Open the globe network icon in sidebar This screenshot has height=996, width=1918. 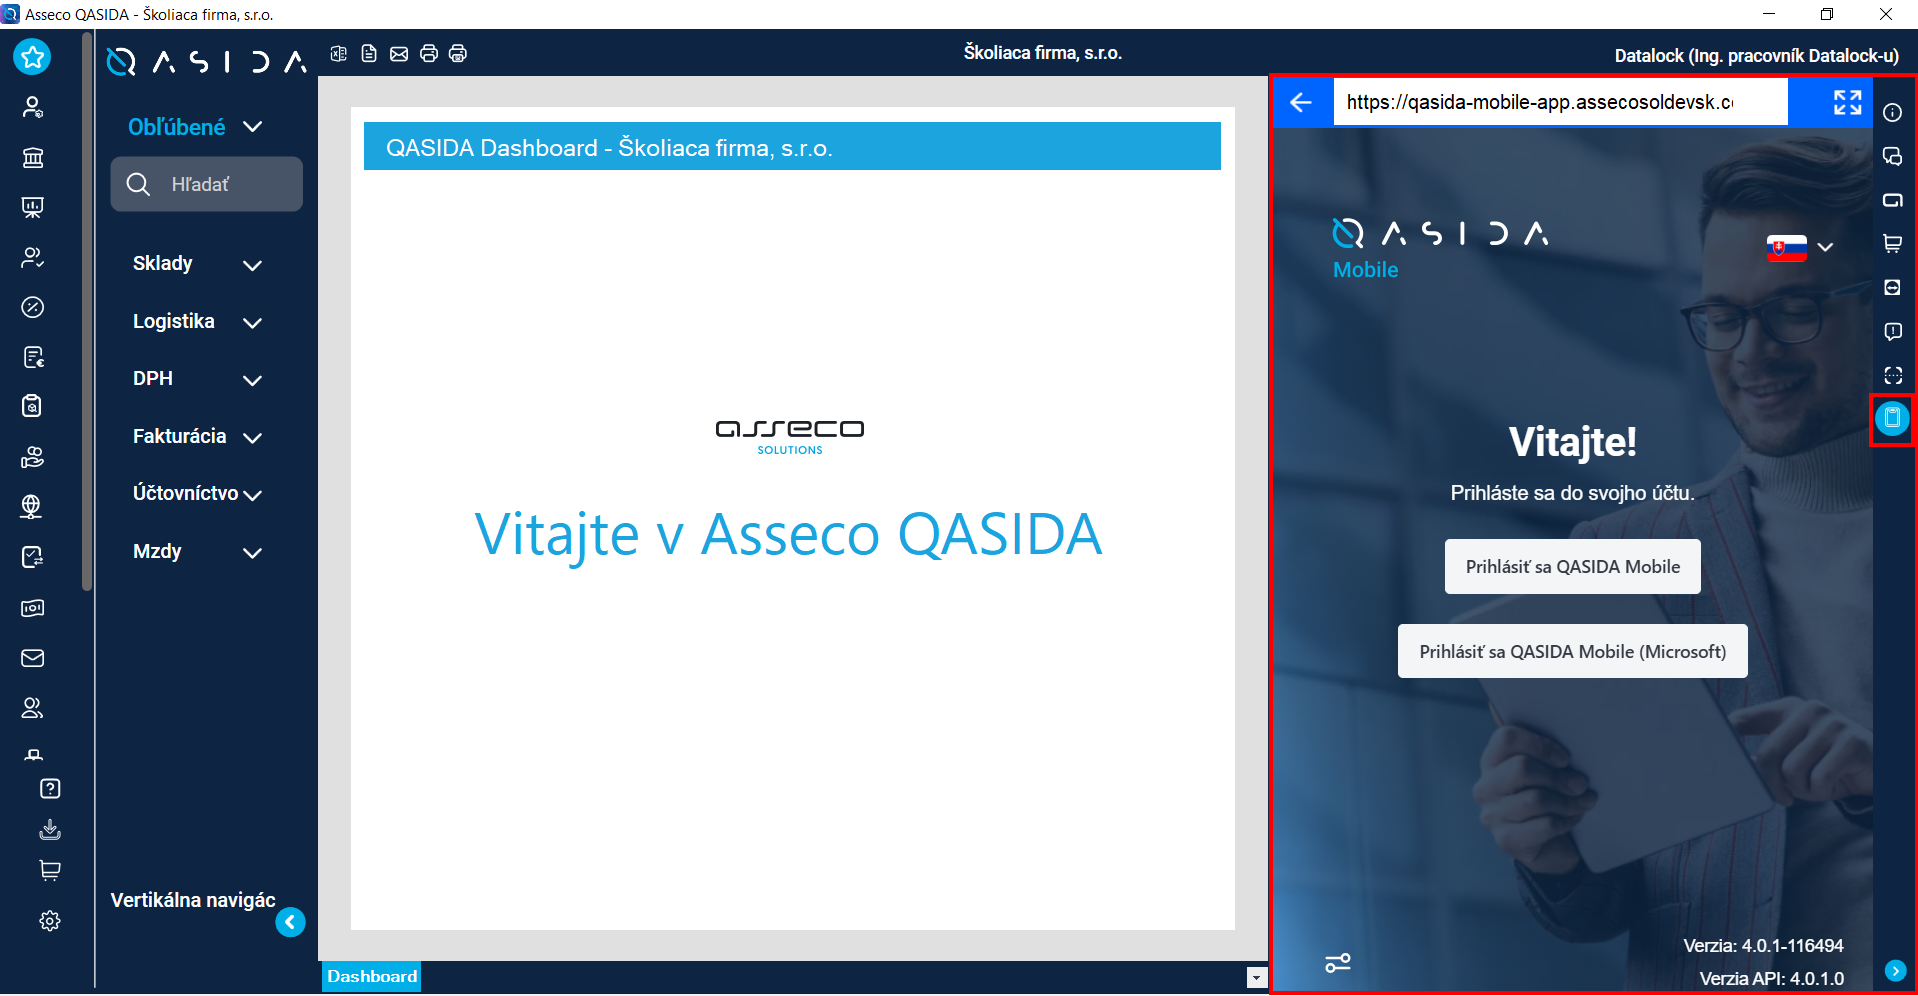(33, 507)
